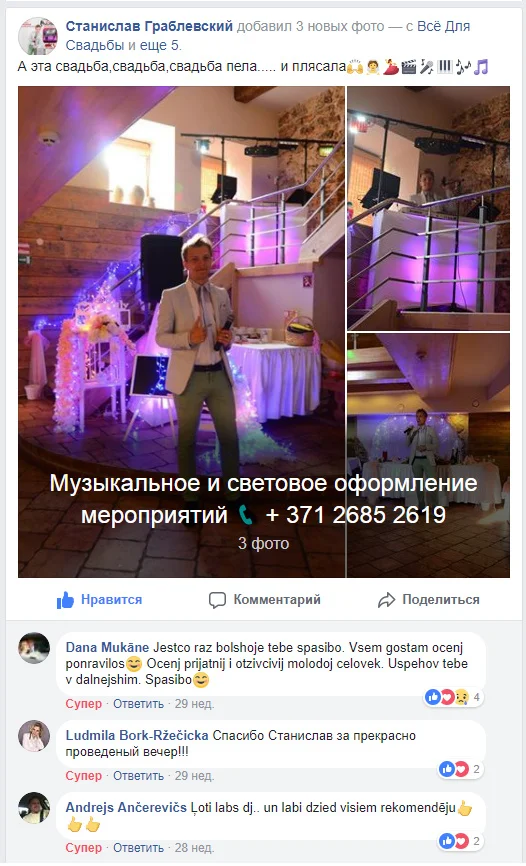Screen dimensions: 526x866
Task: Click the Поделиться share arrow icon
Action: [386, 600]
